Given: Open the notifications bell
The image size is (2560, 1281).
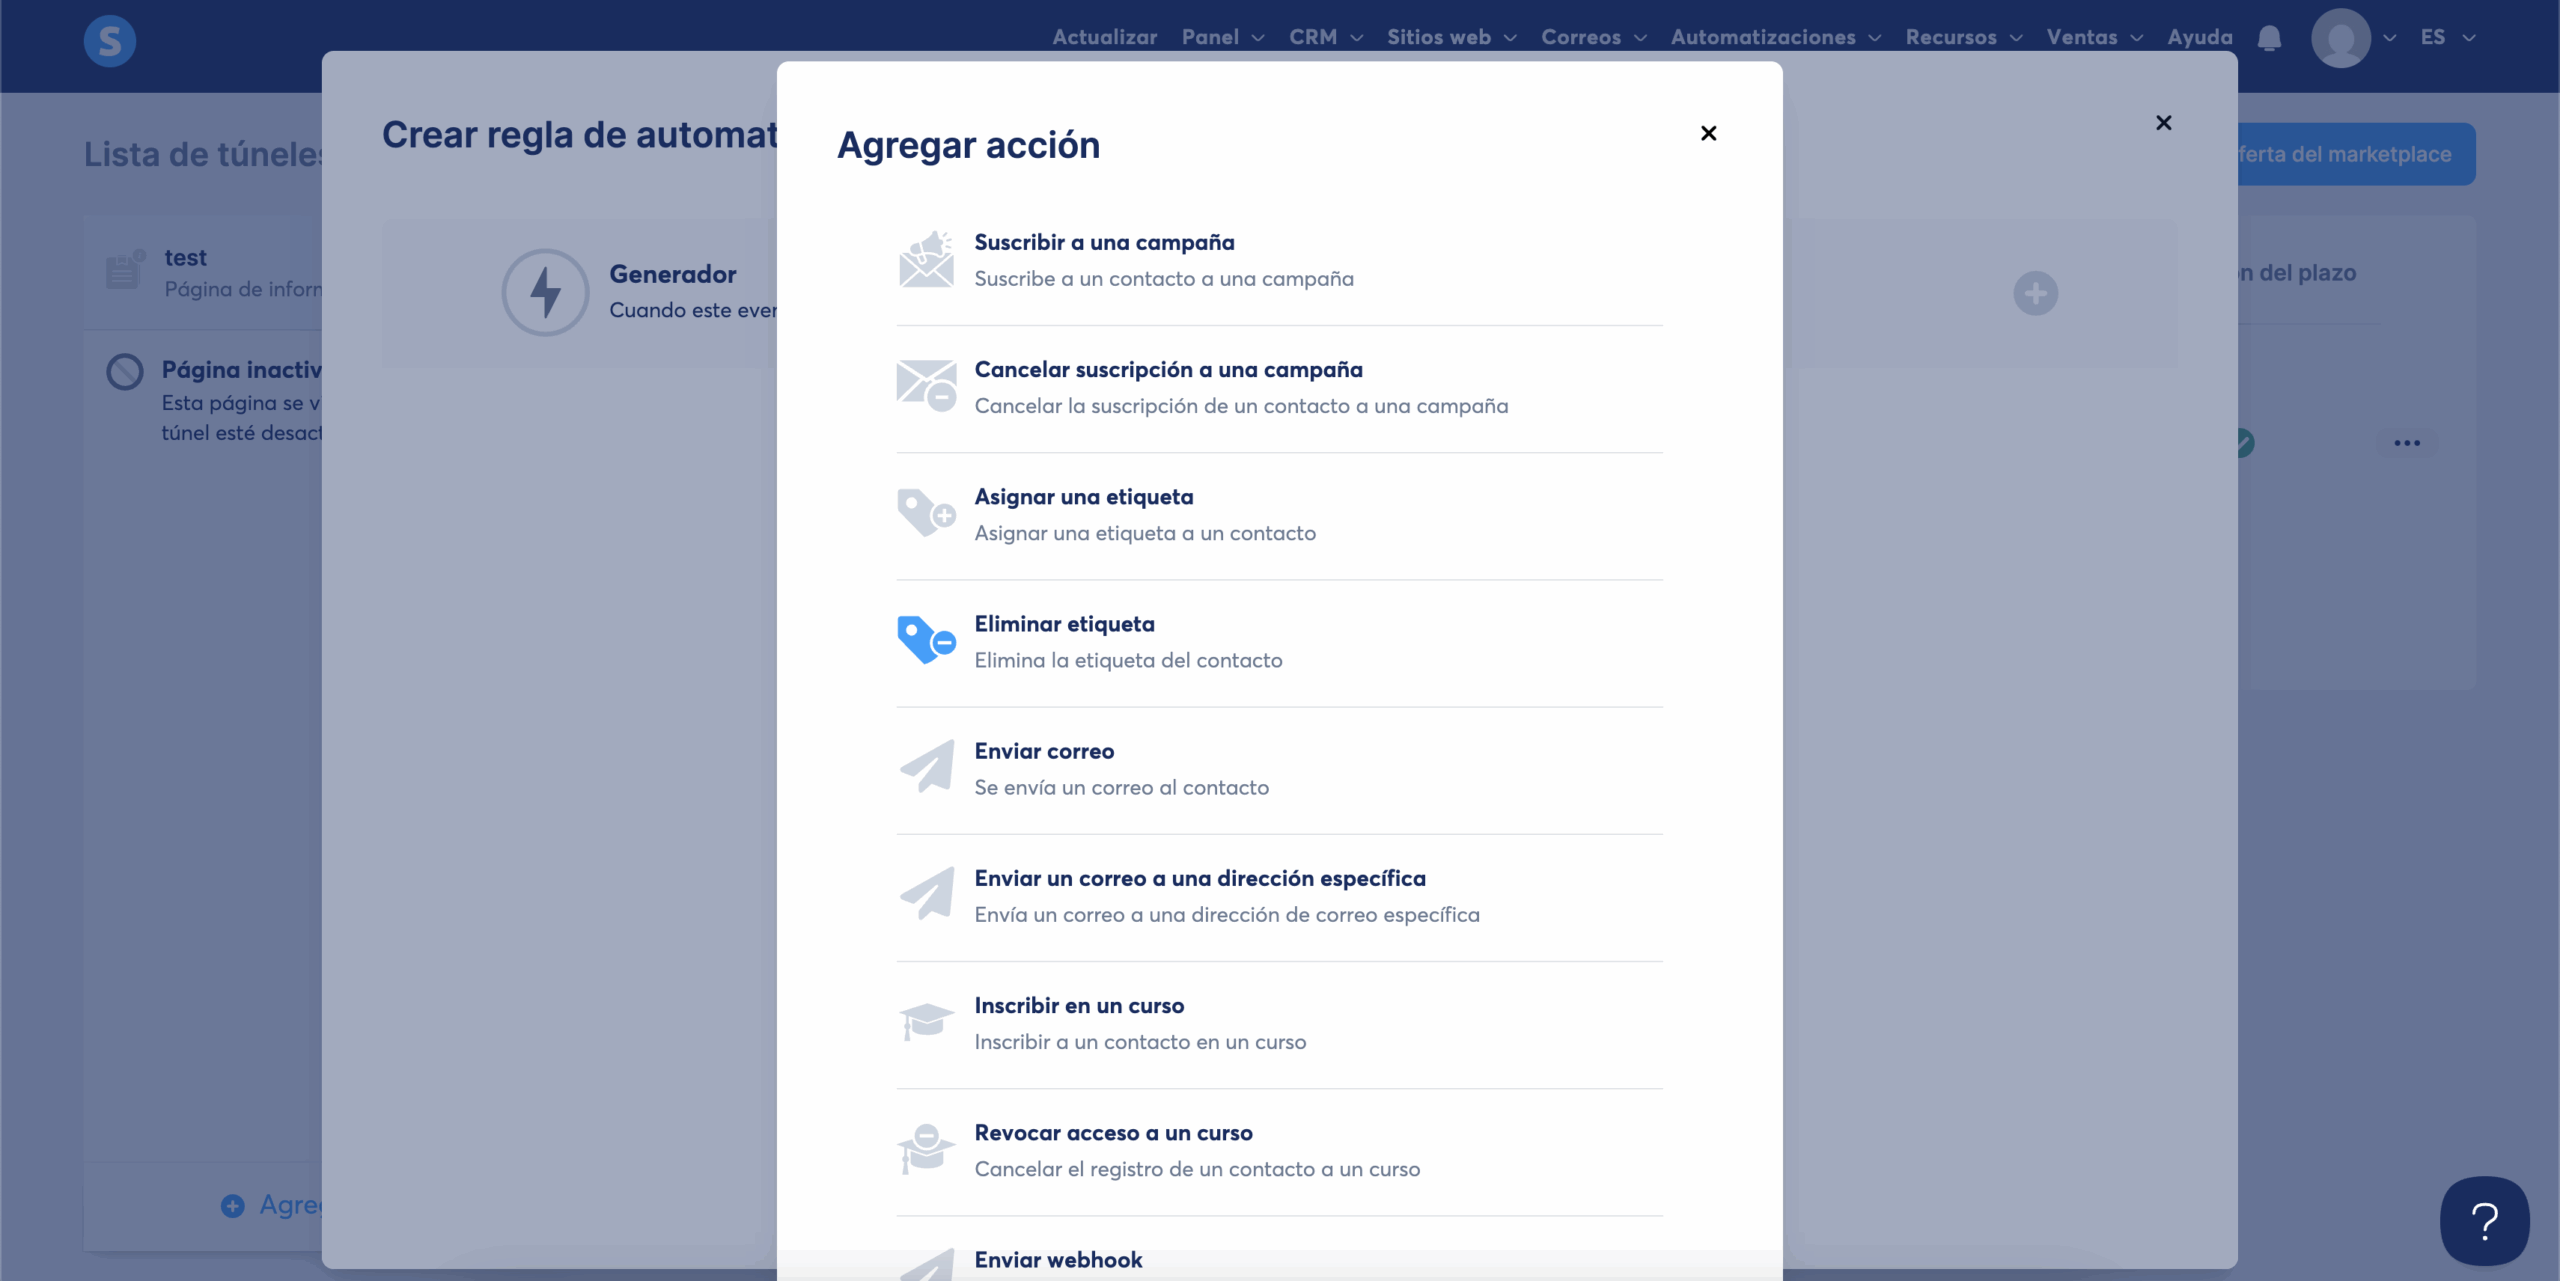Looking at the screenshot, I should (x=2269, y=38).
